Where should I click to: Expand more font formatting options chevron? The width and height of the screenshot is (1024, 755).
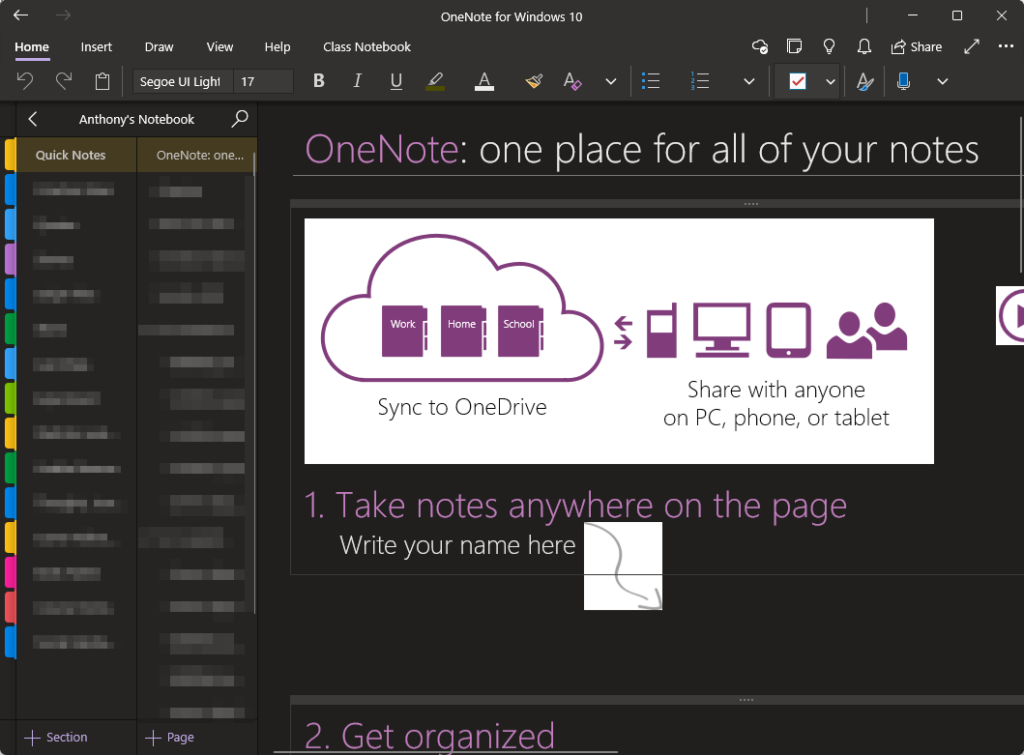click(611, 82)
